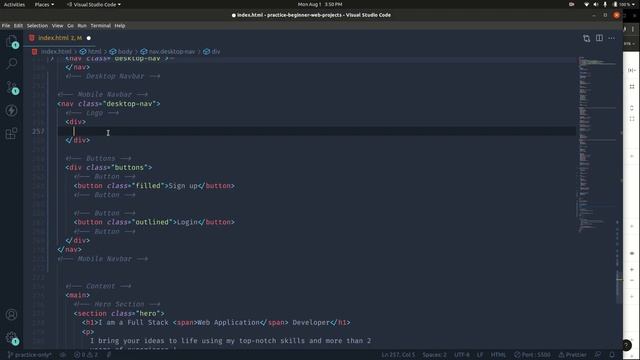Open the Explorer view in the activity bar
Image resolution: width=640 pixels, height=360 pixels.
click(x=11, y=41)
